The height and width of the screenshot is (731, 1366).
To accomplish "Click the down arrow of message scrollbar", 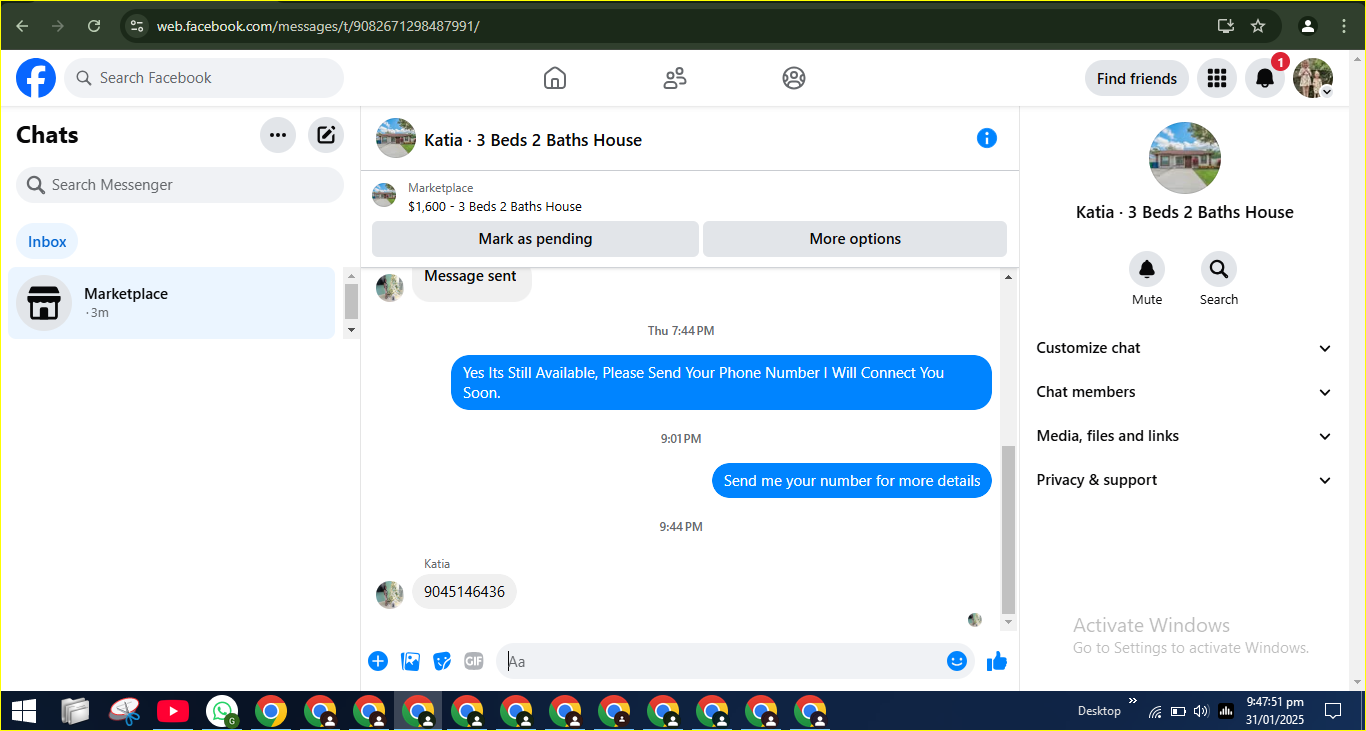I will pos(1008,622).
